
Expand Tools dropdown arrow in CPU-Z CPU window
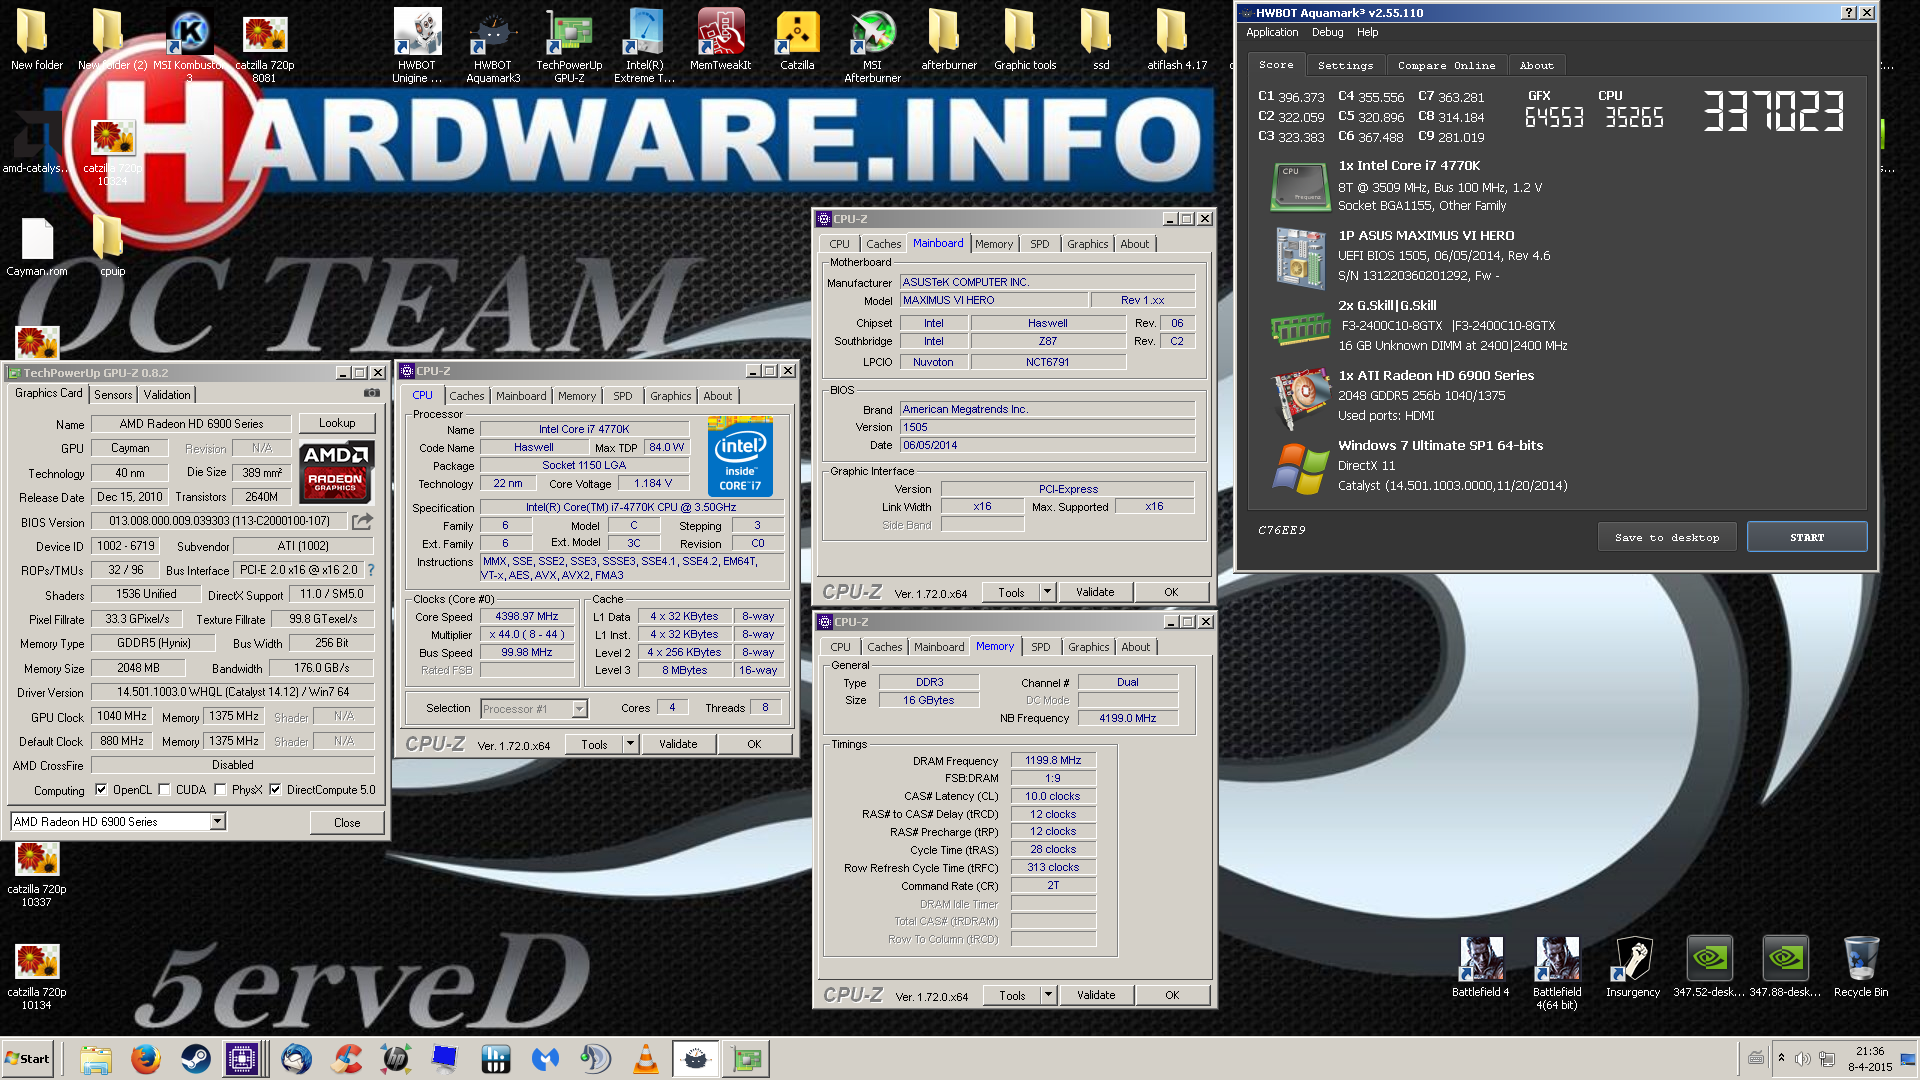[x=630, y=744]
